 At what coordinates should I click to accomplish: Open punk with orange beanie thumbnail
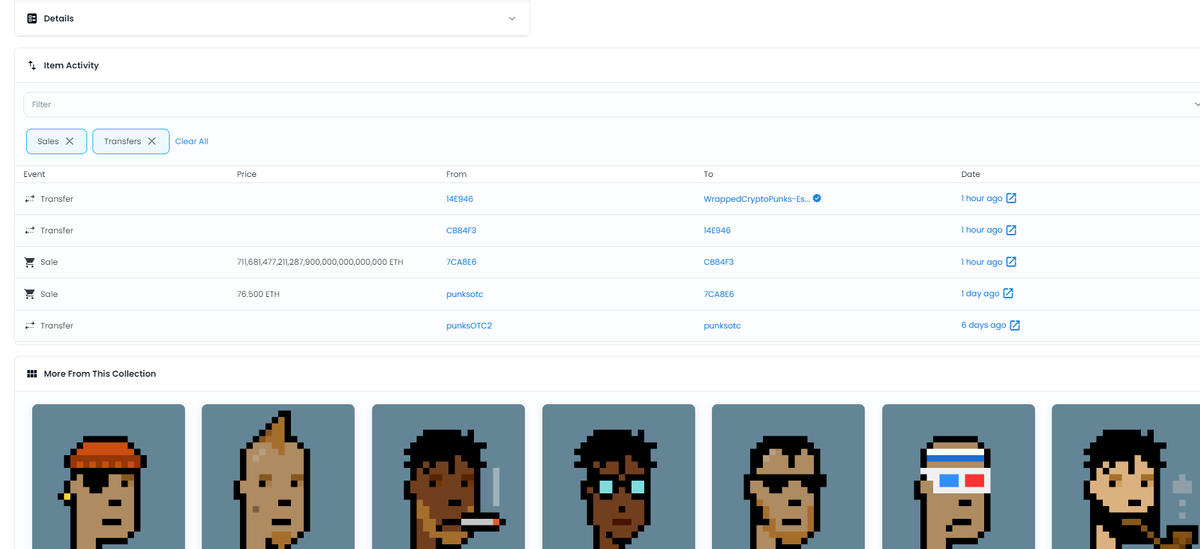(x=108, y=476)
